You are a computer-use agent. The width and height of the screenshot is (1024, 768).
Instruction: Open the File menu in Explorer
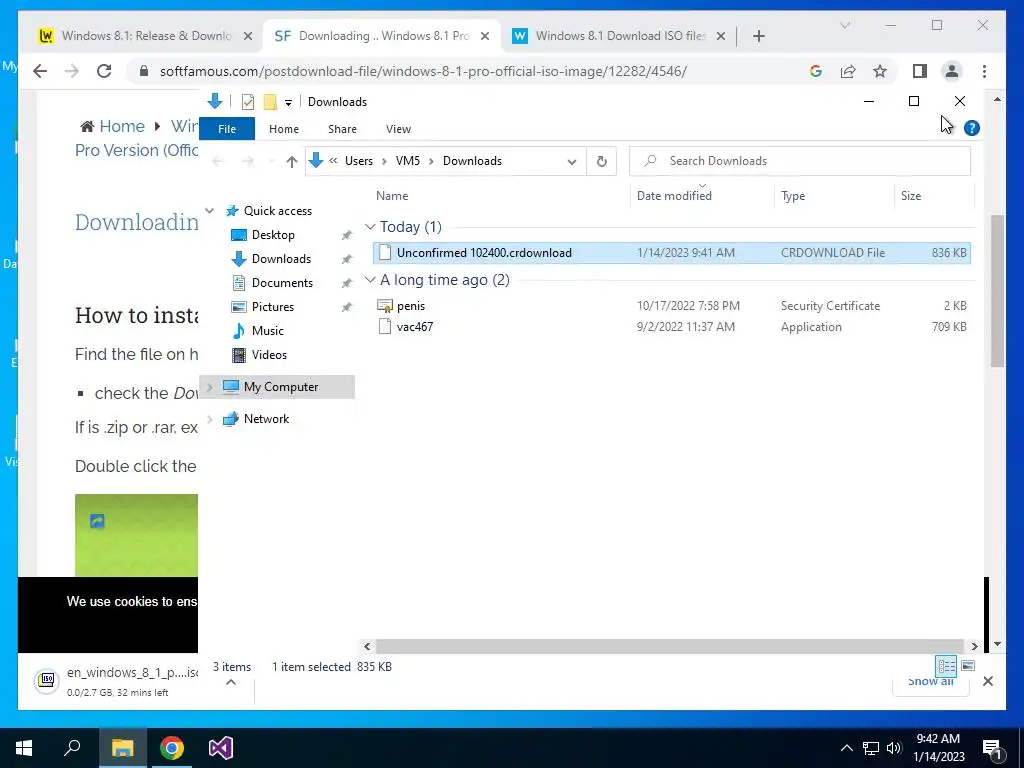[227, 129]
